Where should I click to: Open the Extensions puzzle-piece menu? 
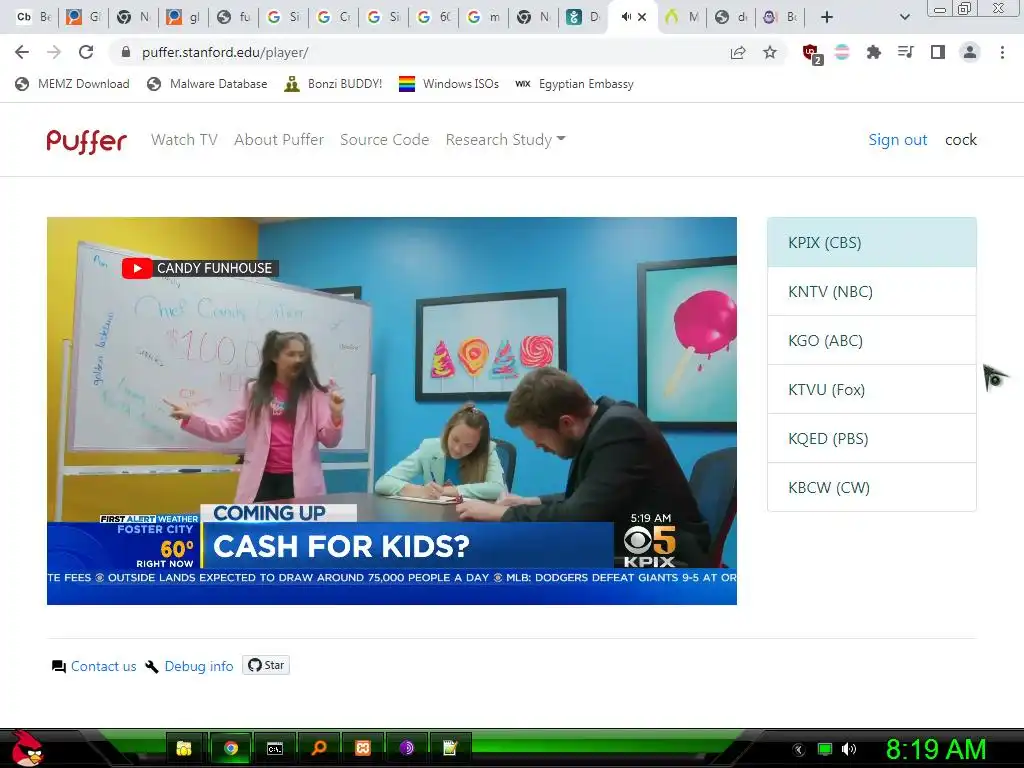point(873,52)
